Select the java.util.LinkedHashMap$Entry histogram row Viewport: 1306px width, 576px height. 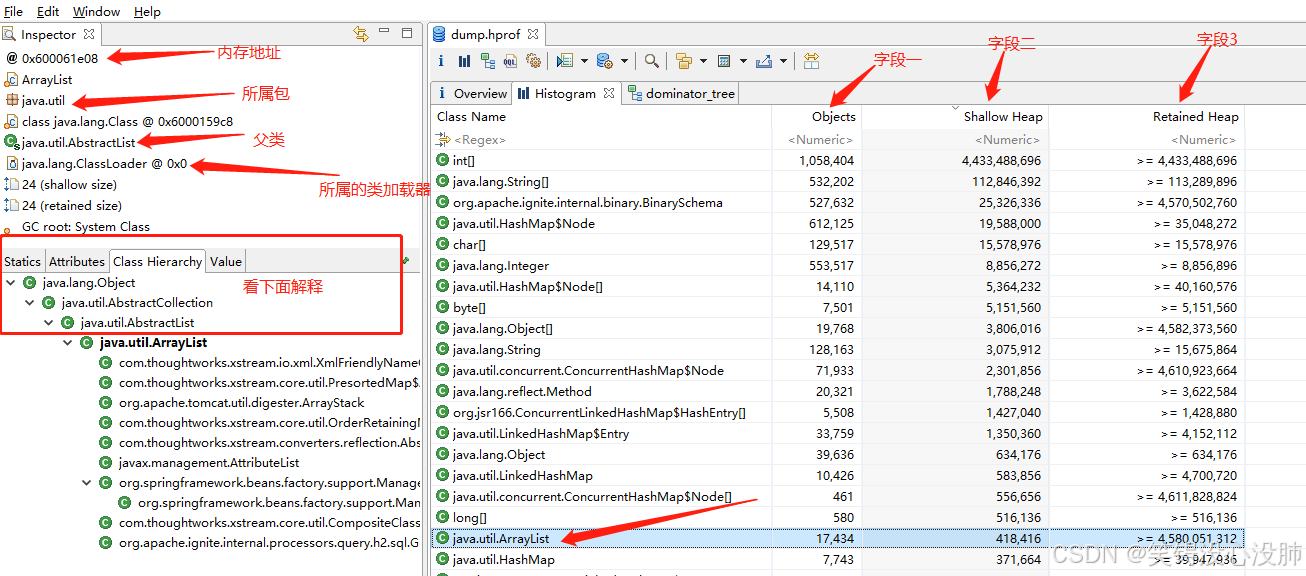[838, 433]
